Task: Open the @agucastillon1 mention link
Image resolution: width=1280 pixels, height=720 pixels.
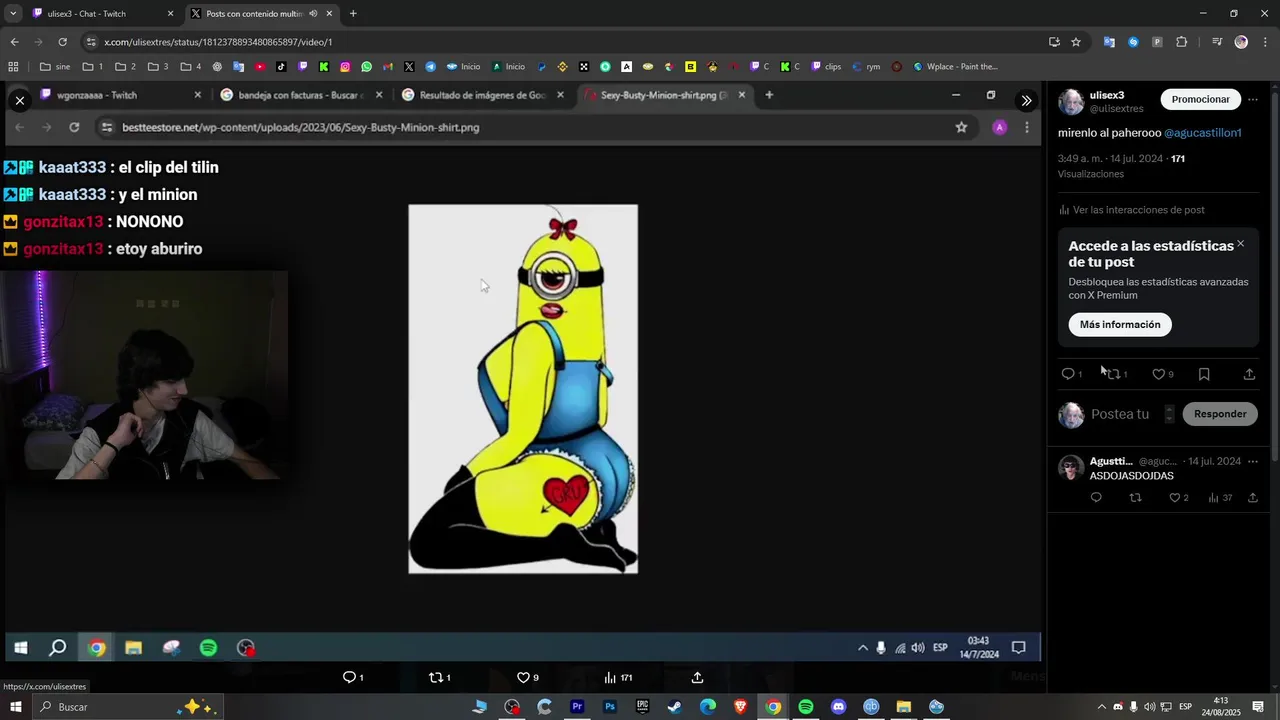Action: tap(1203, 133)
